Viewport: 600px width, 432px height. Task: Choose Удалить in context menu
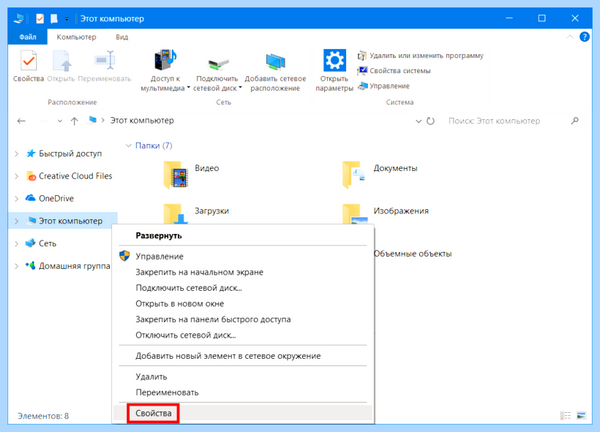(243, 377)
